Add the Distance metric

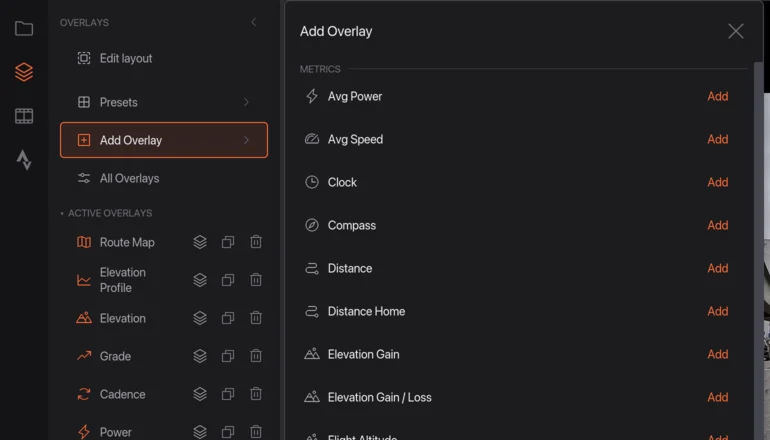(x=717, y=268)
